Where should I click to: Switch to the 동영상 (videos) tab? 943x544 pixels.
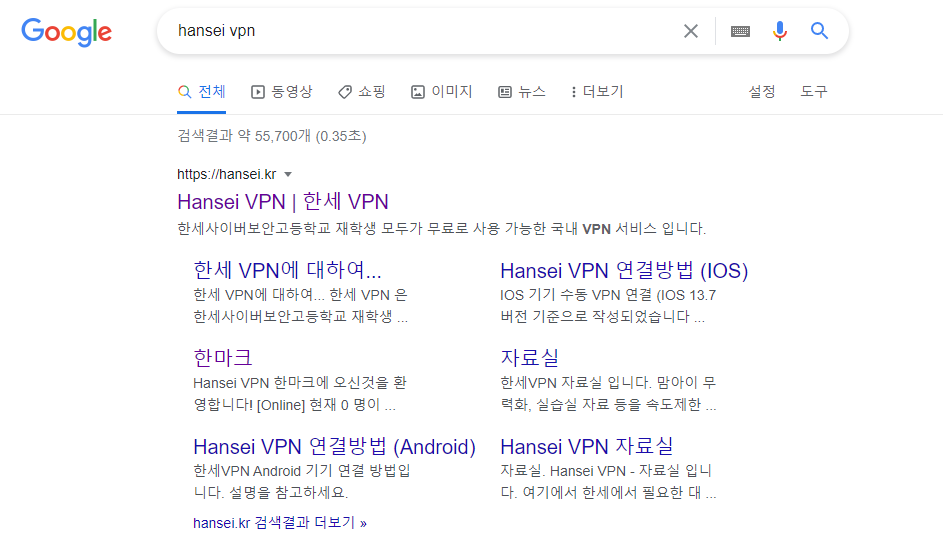(281, 91)
